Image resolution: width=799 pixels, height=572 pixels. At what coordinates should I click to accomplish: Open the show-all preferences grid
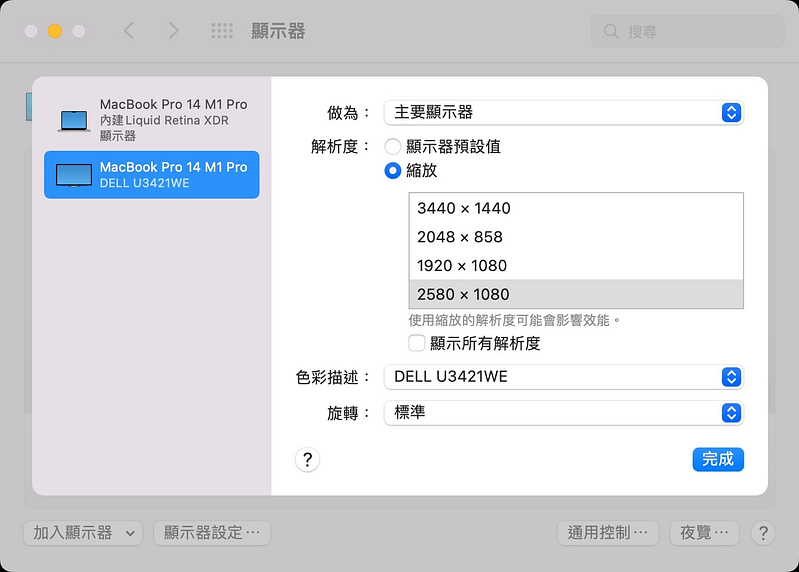(x=222, y=31)
